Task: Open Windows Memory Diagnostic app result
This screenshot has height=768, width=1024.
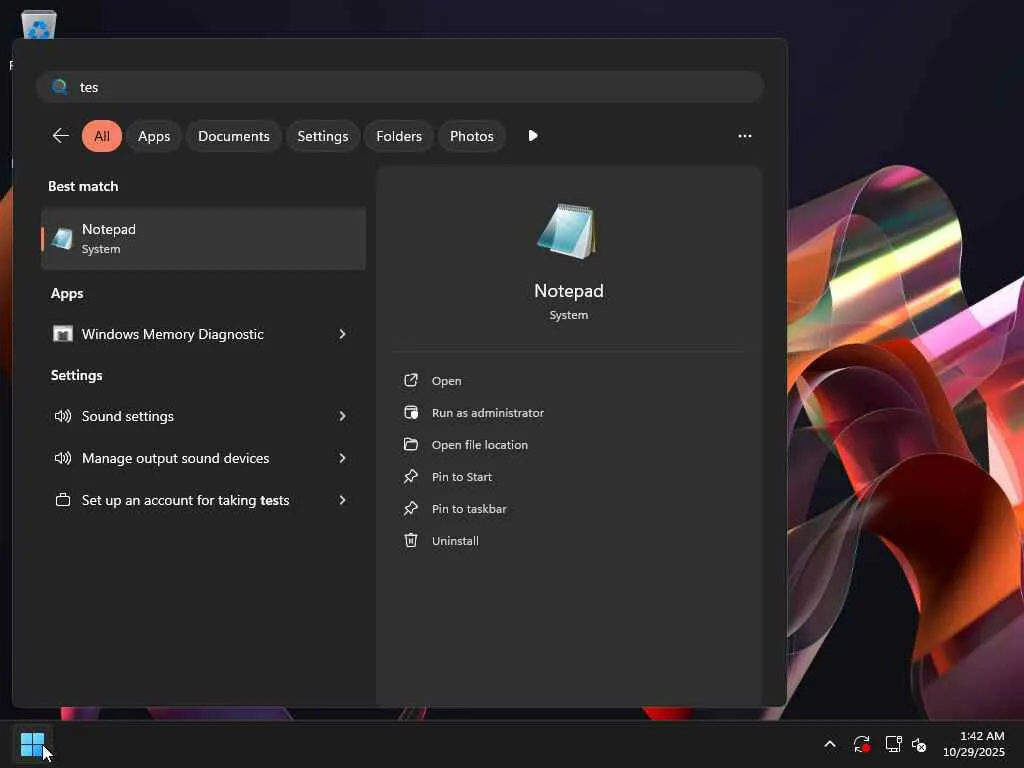Action: (204, 334)
